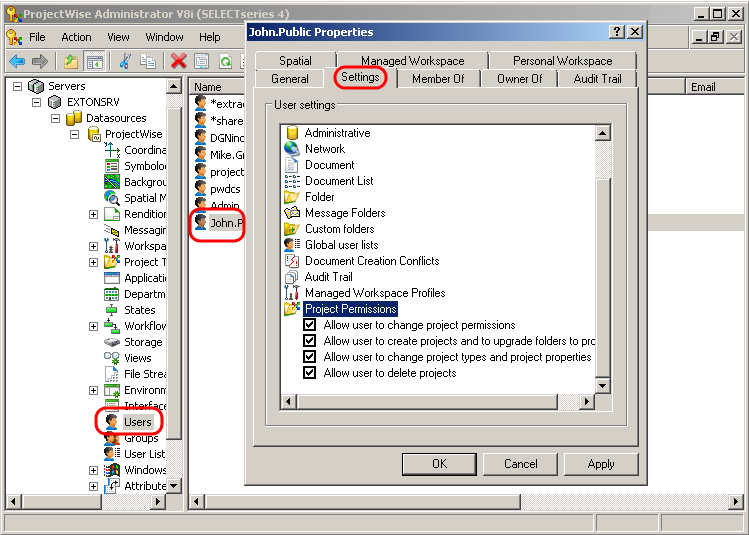The image size is (749, 535).
Task: Click the Up one level folder icon
Action: click(x=71, y=61)
